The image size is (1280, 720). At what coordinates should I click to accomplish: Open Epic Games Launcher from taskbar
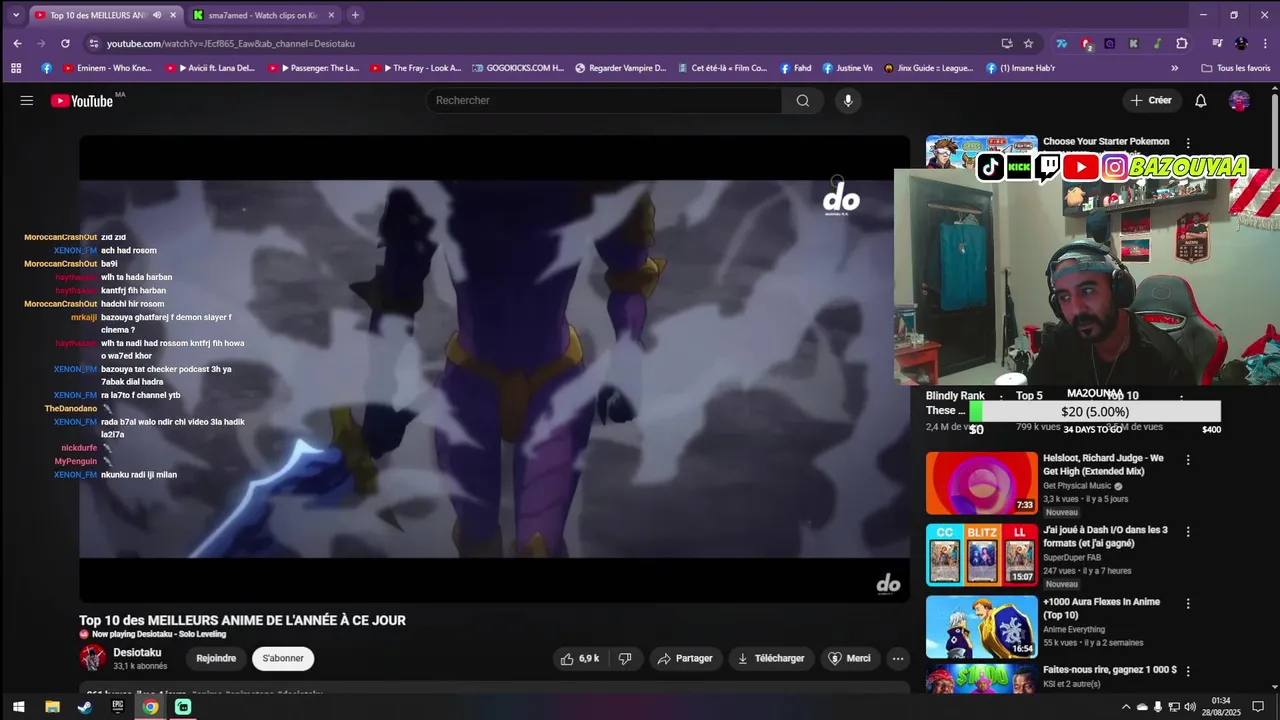tap(117, 707)
